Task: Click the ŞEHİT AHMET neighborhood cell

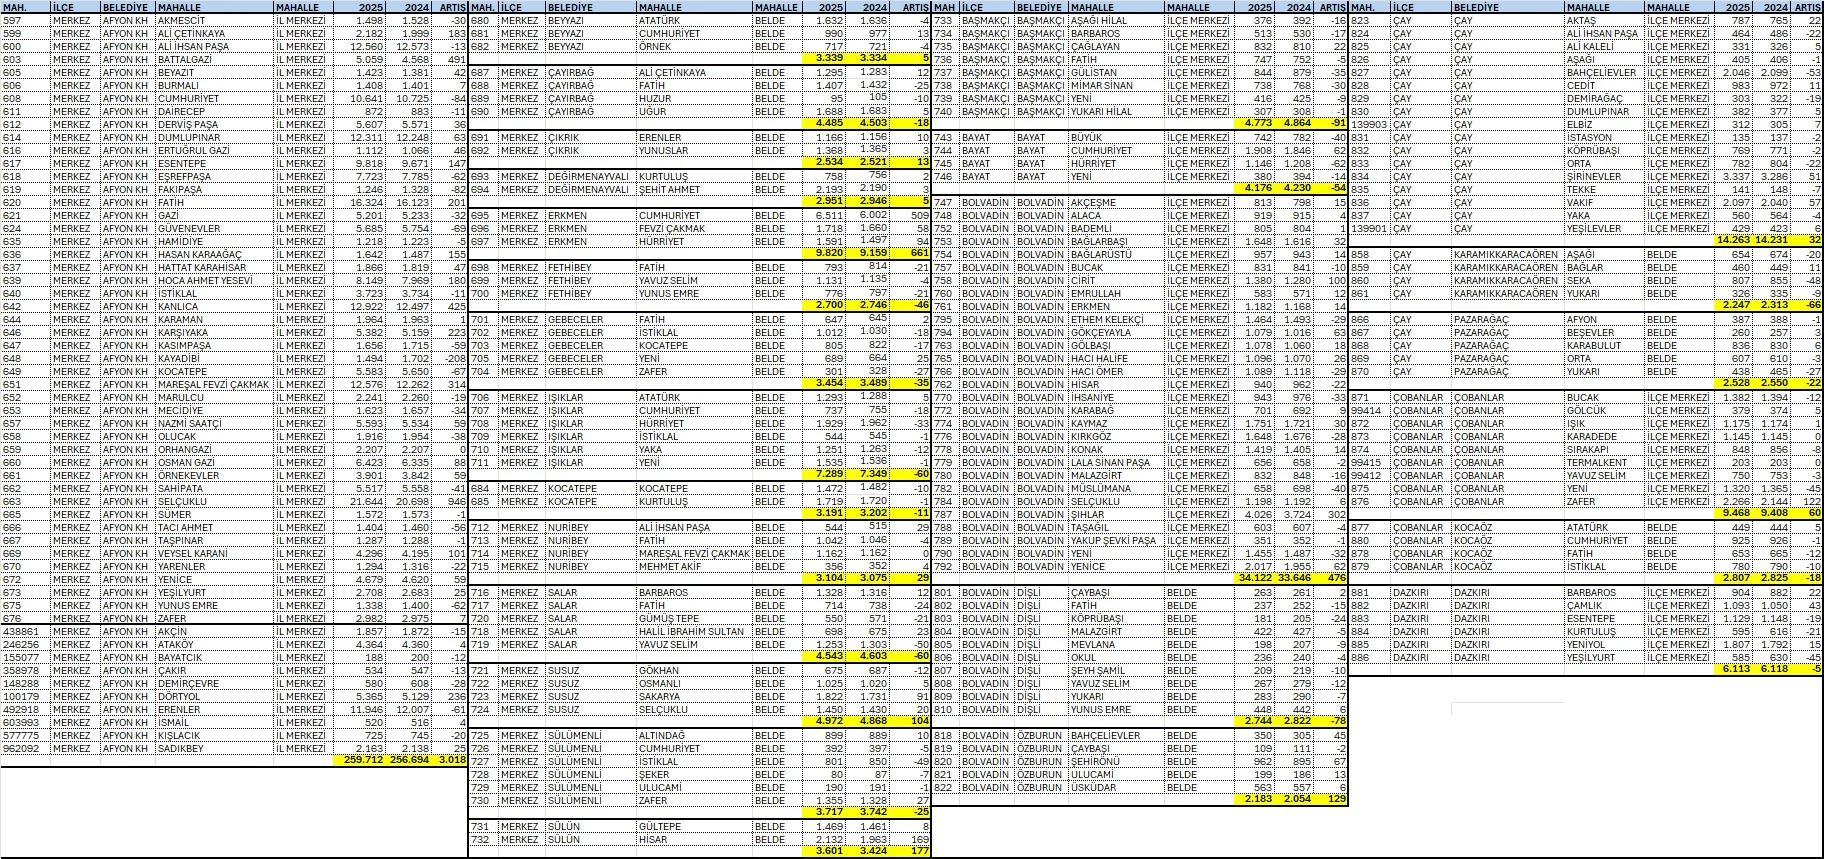Action: click(669, 189)
